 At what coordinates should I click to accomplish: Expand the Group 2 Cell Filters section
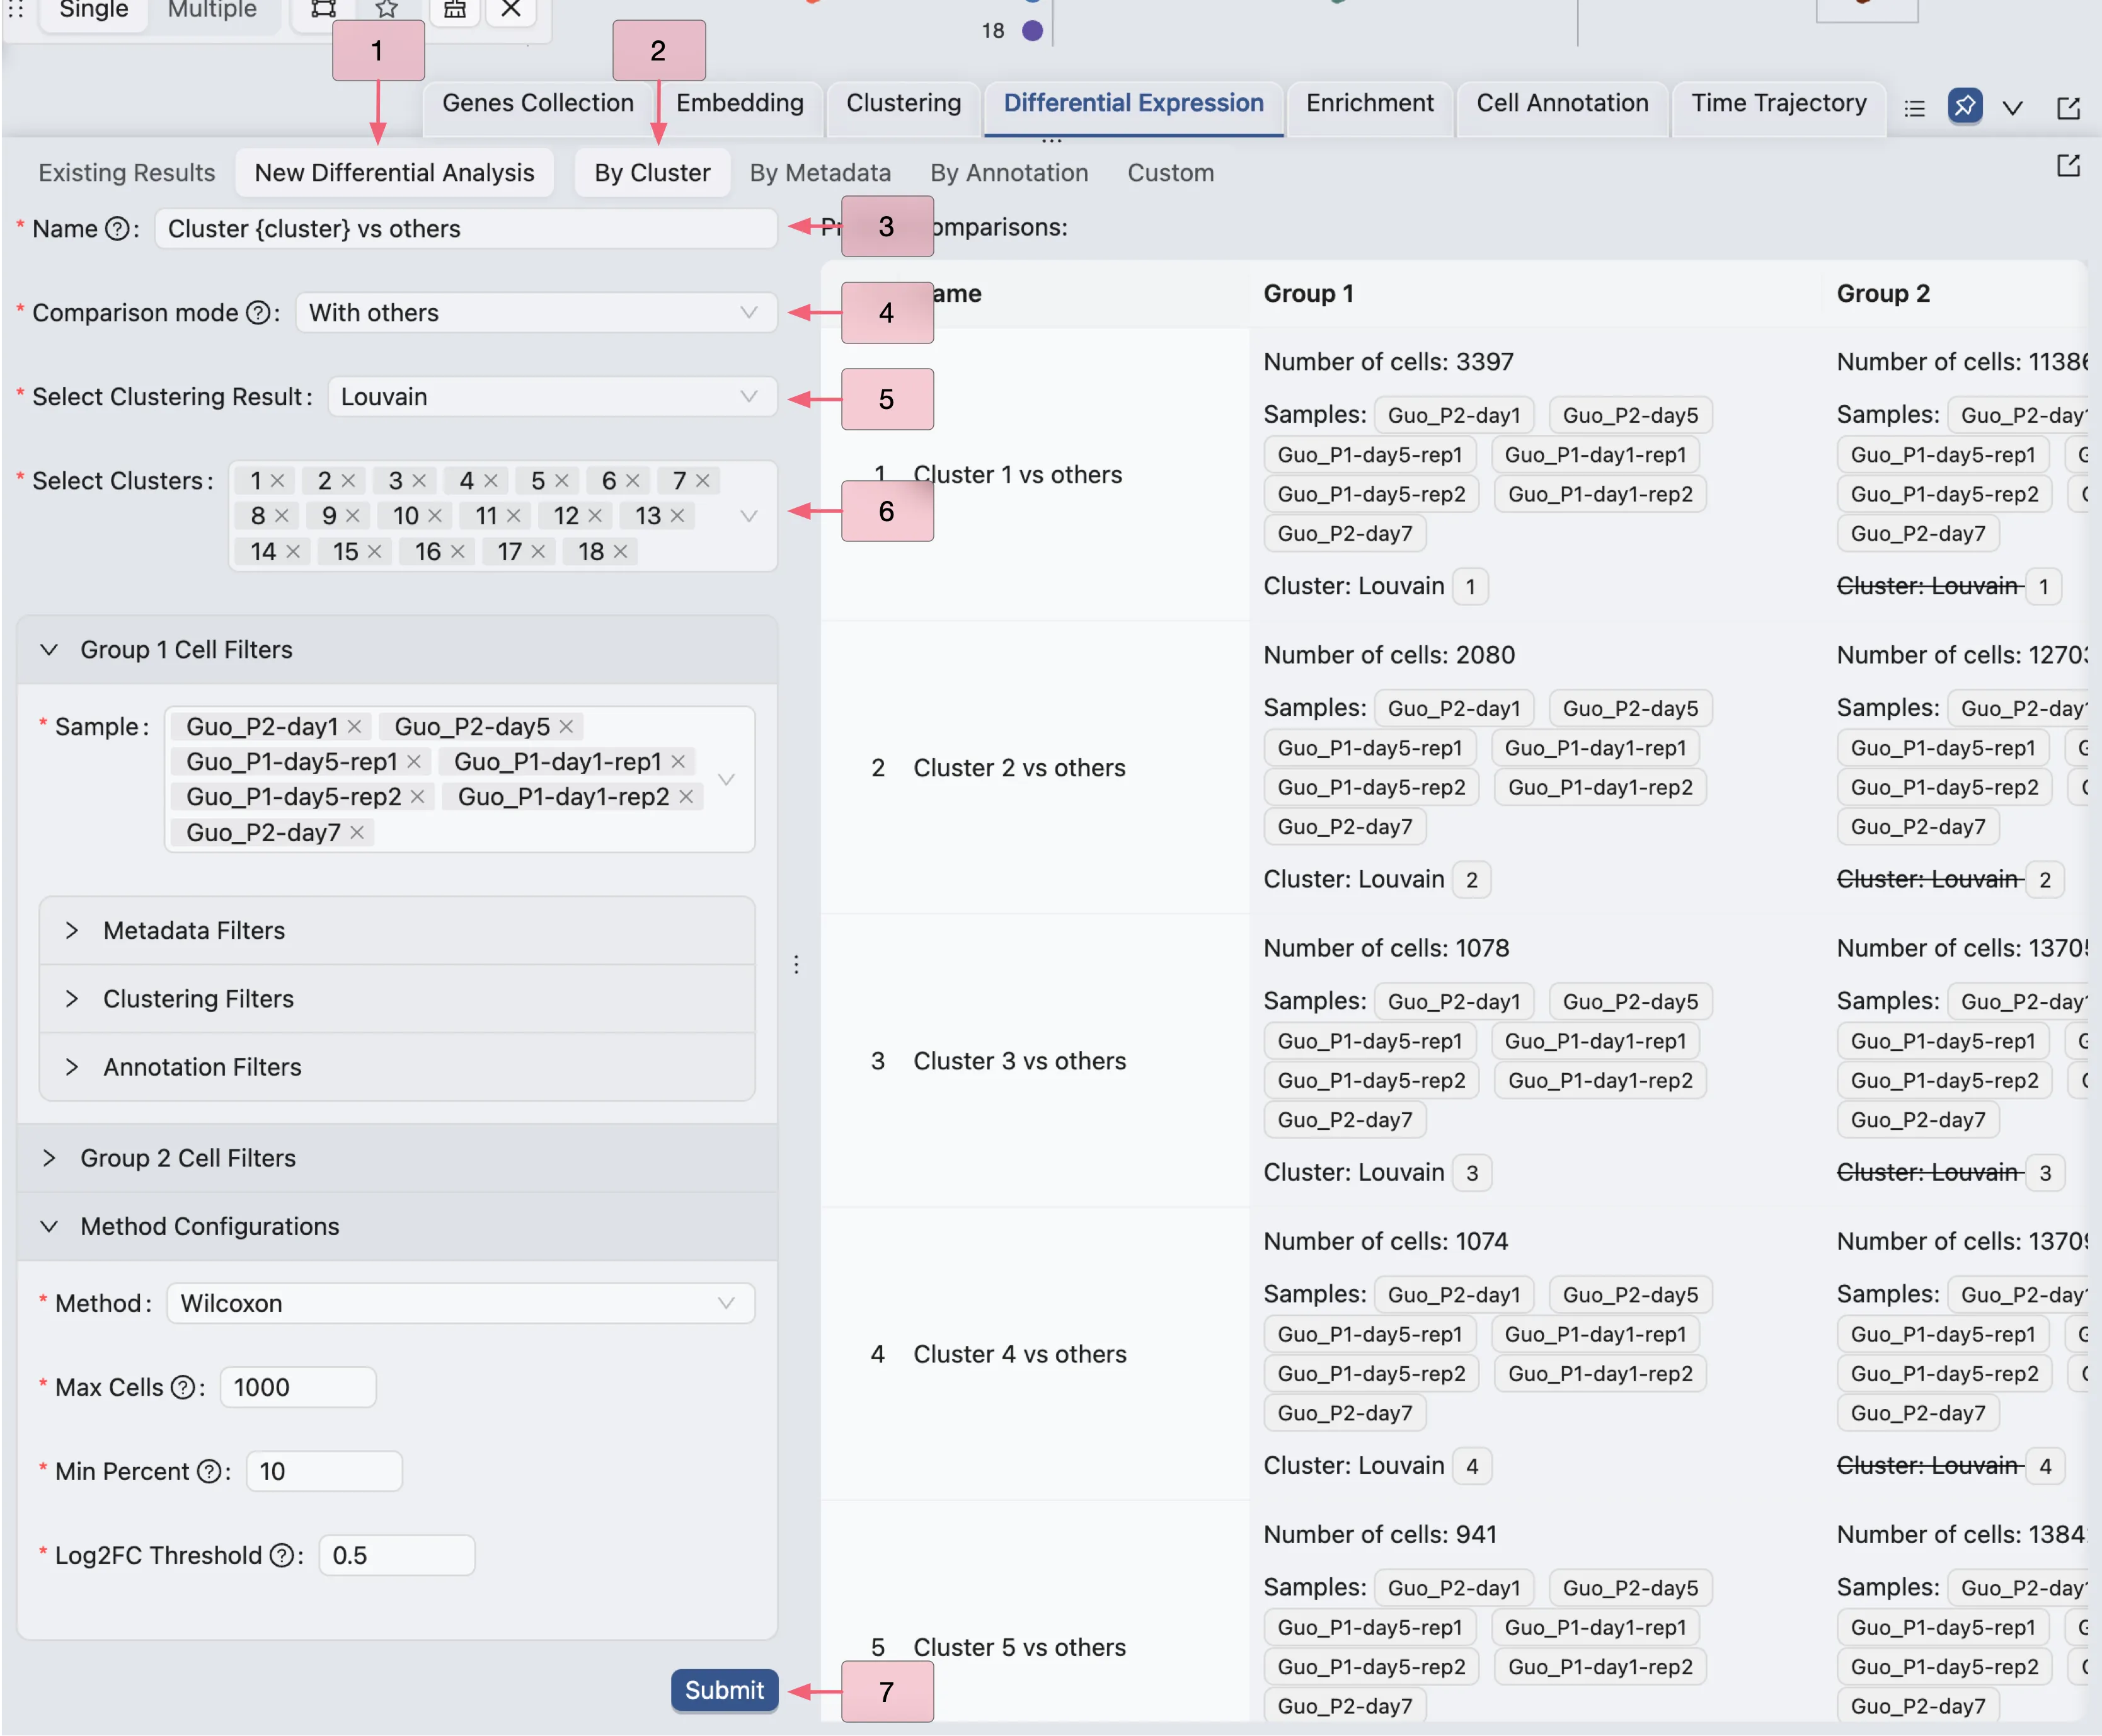[188, 1158]
